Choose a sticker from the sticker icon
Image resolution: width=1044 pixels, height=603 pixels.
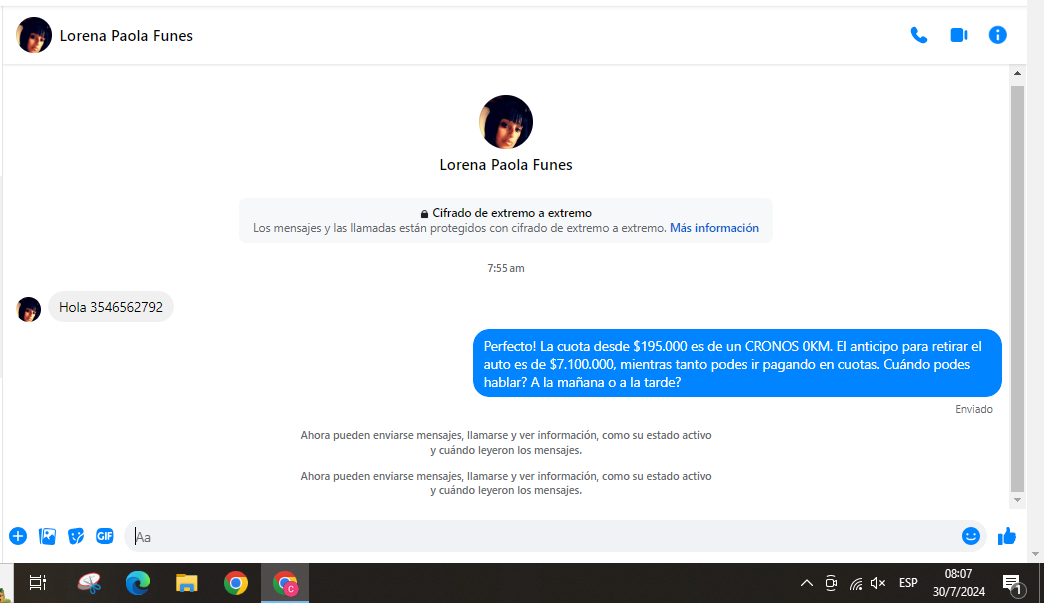(x=76, y=536)
